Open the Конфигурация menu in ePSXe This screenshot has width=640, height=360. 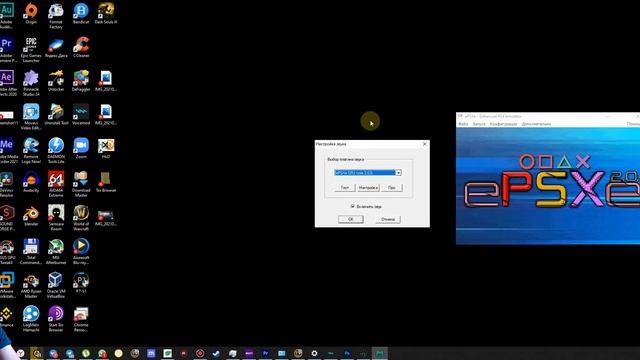tap(503, 124)
